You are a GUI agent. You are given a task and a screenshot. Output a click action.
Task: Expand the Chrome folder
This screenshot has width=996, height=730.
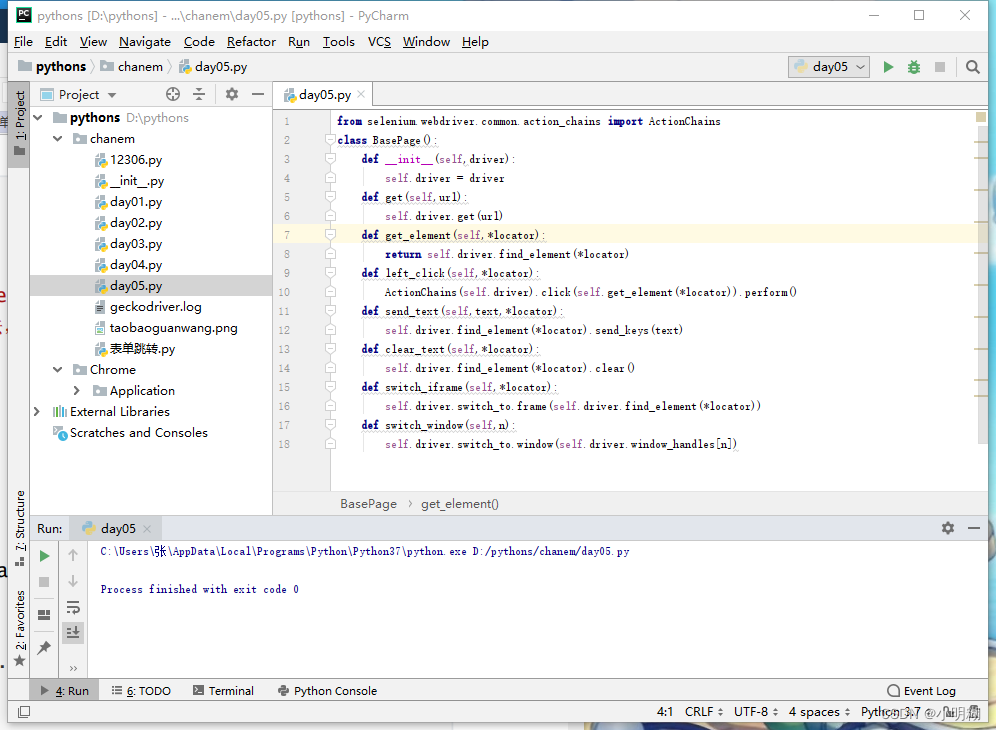(x=57, y=369)
